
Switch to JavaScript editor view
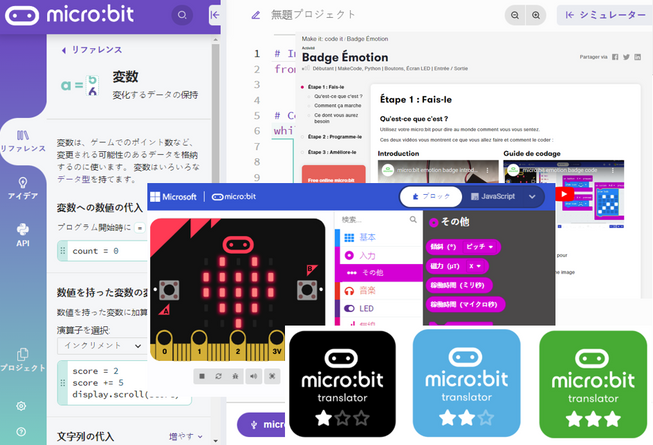click(493, 196)
